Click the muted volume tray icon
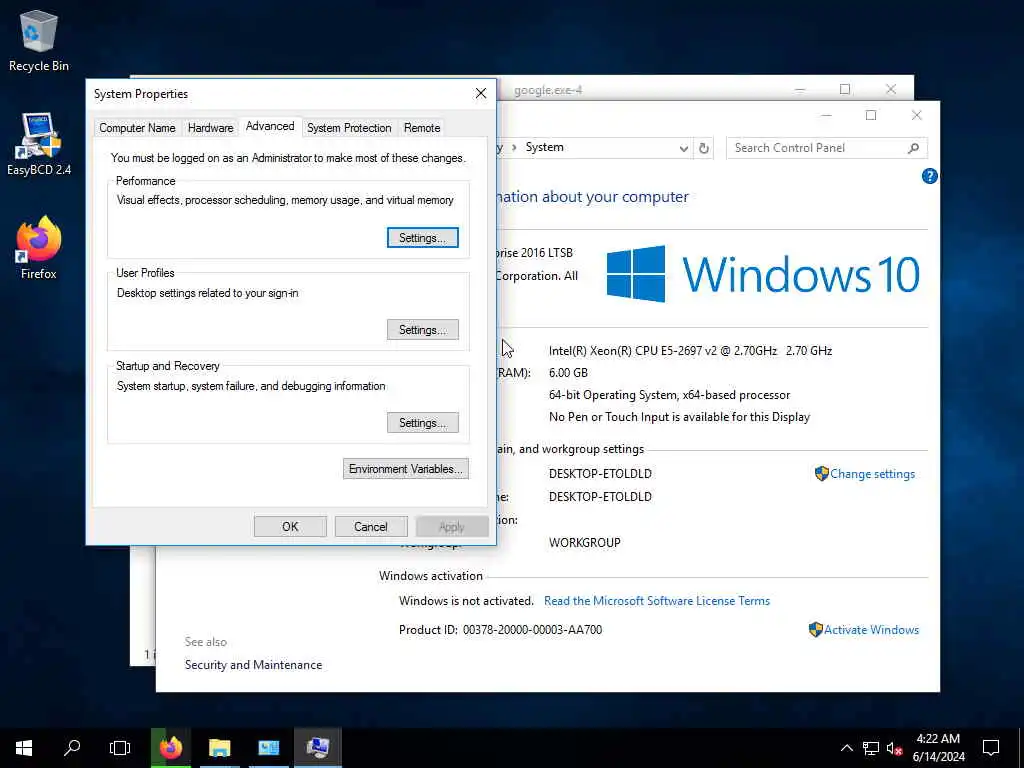 click(895, 748)
